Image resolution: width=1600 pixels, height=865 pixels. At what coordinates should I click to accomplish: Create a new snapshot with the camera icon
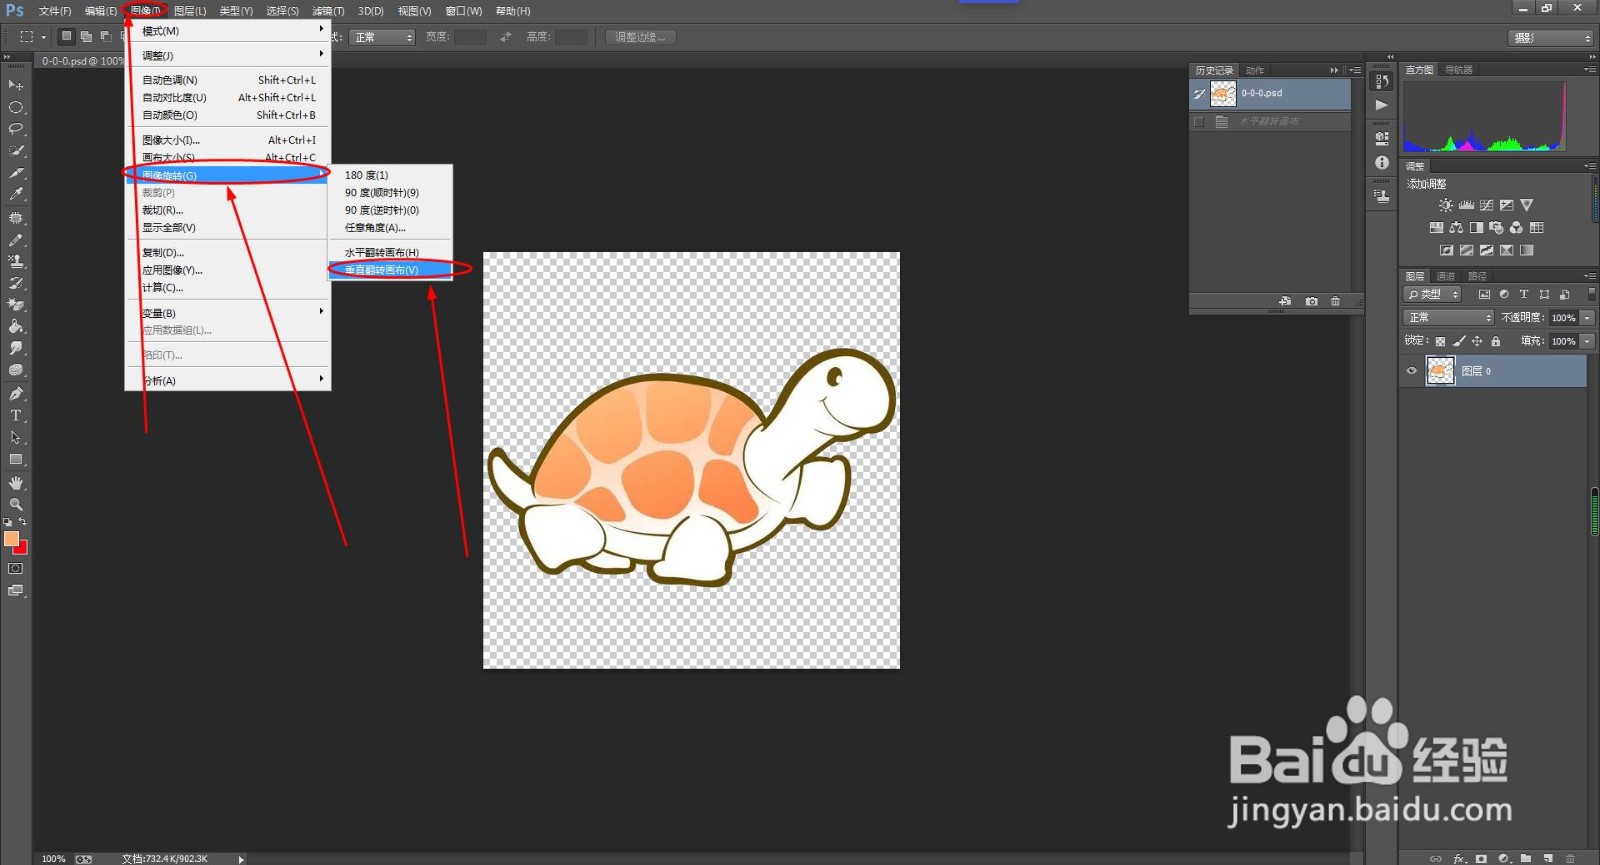pos(1311,301)
